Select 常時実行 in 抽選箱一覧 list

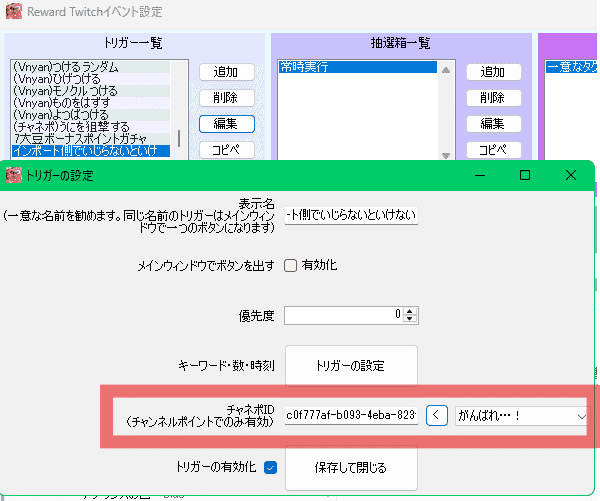[357, 67]
